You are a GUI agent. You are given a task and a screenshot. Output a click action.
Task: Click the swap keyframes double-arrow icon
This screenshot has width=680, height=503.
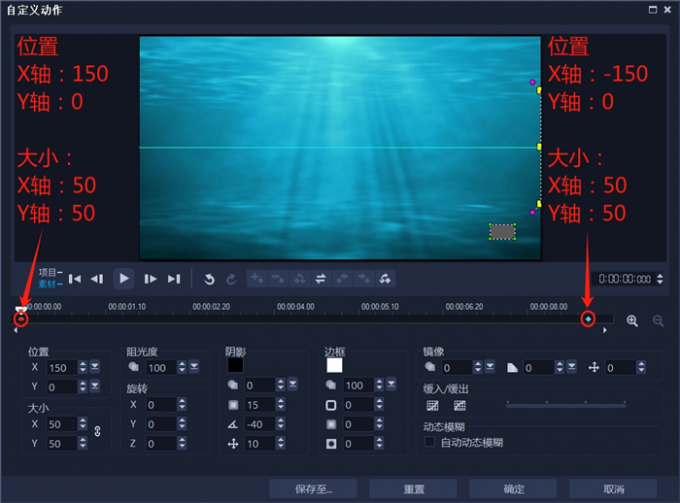point(320,278)
